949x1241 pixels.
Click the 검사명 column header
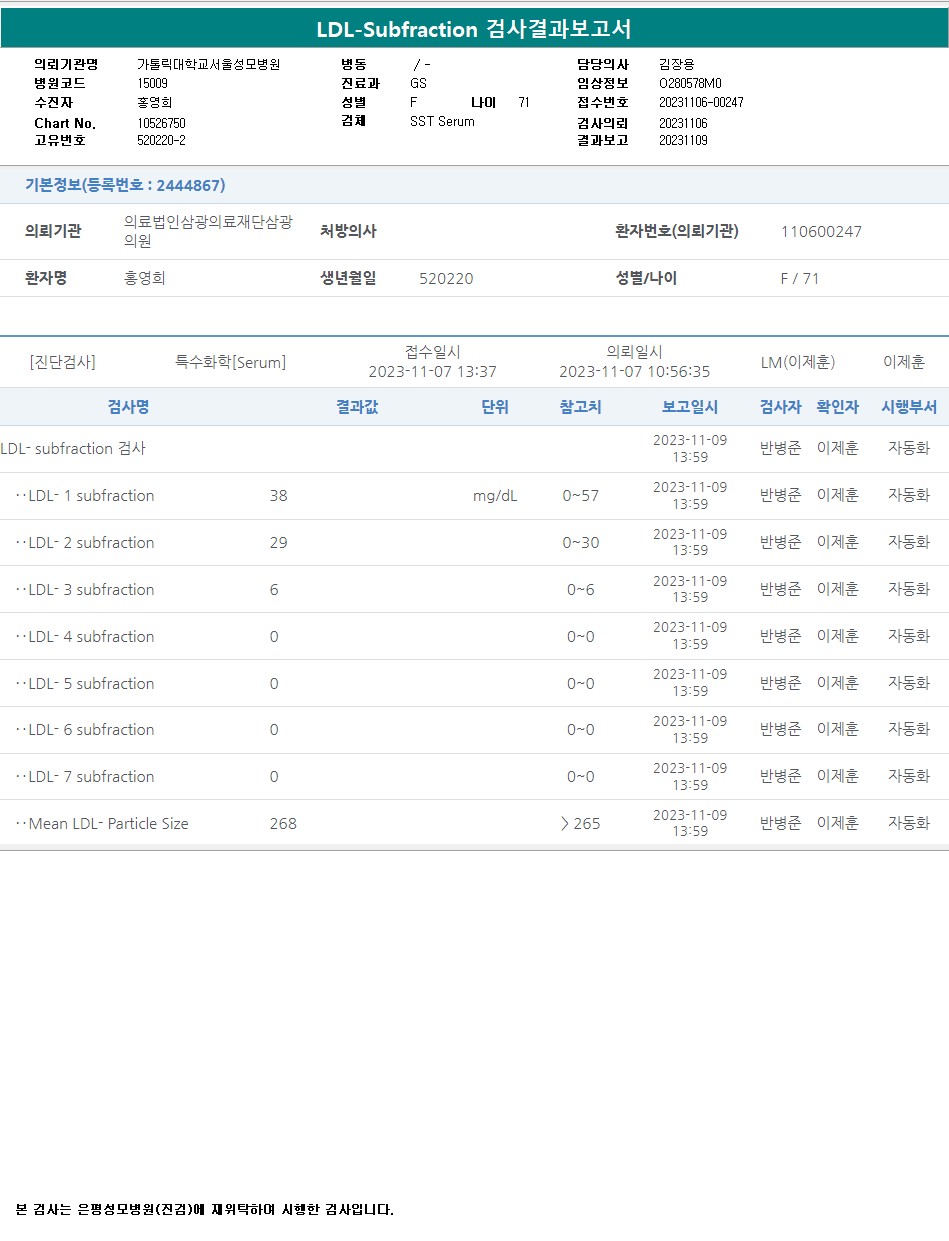[128, 407]
